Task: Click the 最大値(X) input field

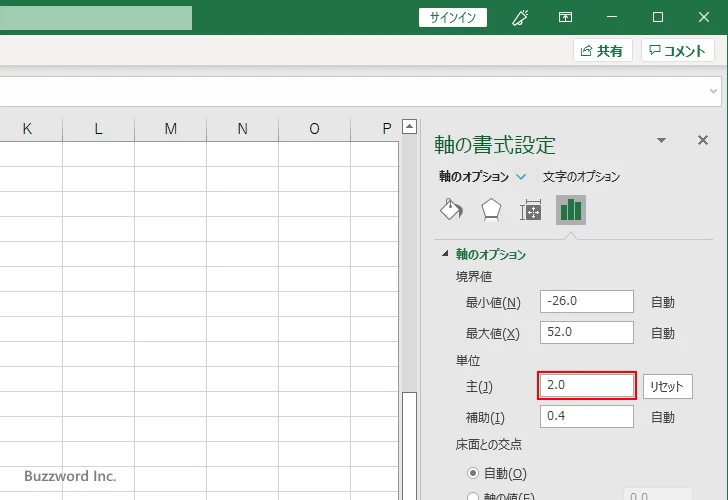Action: coord(586,332)
